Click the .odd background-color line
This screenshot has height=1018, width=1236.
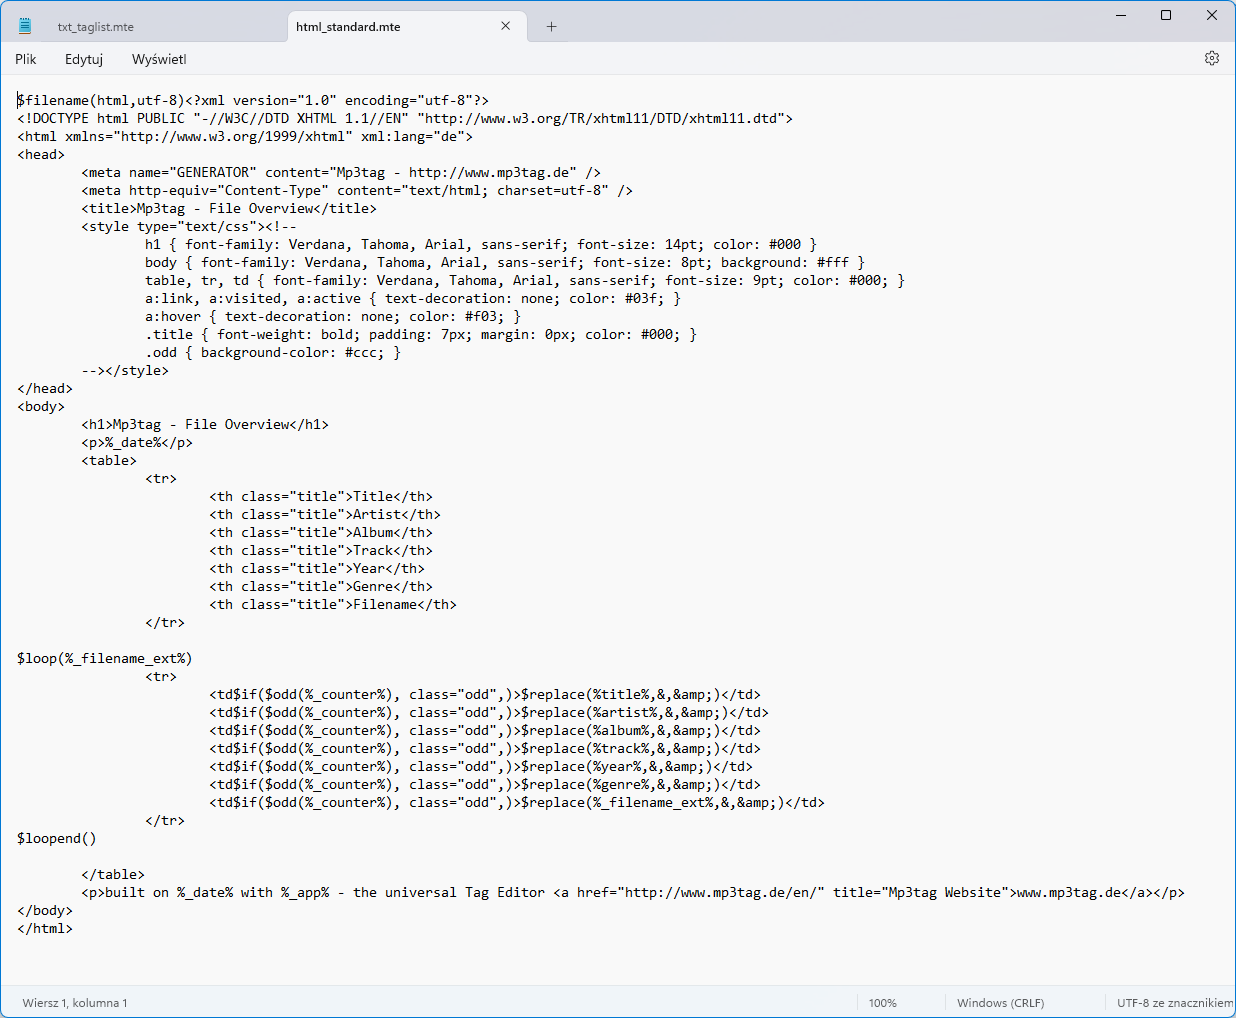click(x=273, y=352)
